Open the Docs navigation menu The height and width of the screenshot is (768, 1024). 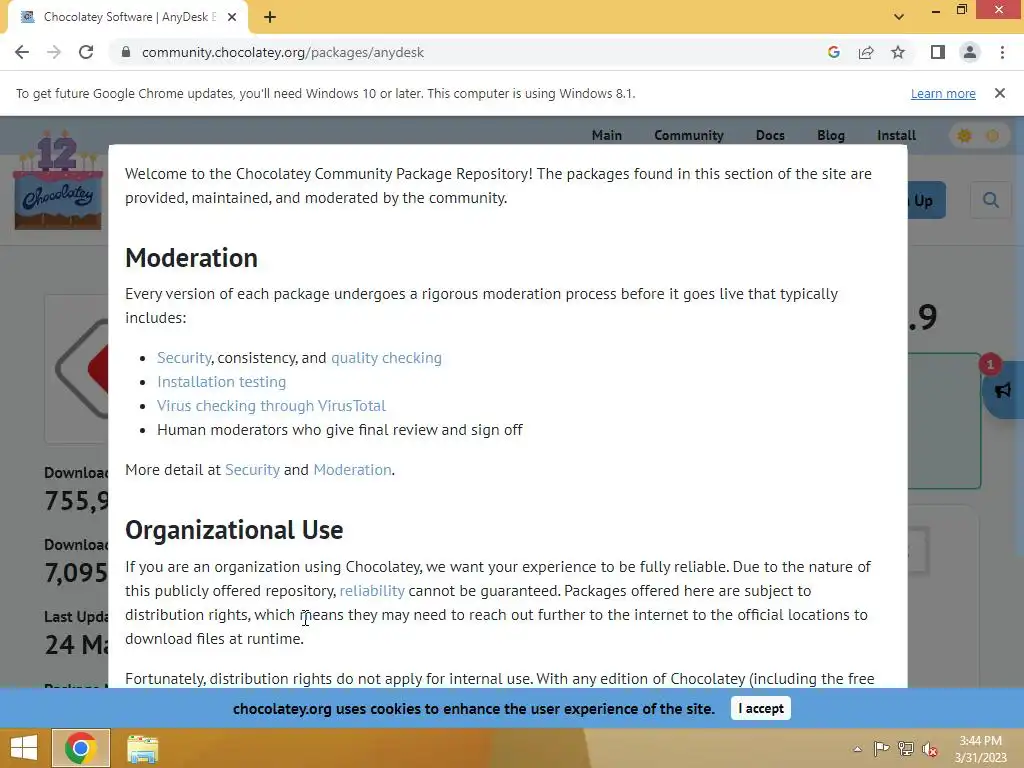point(770,135)
